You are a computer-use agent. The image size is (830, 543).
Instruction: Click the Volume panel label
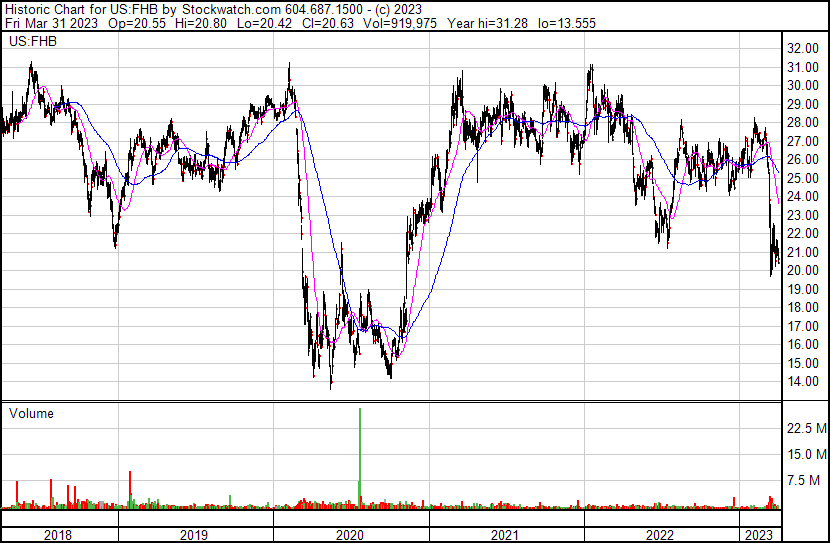31,413
